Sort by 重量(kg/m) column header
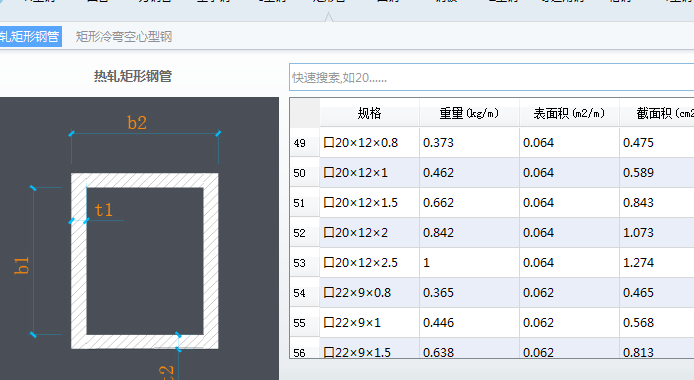This screenshot has width=694, height=380. (x=469, y=113)
